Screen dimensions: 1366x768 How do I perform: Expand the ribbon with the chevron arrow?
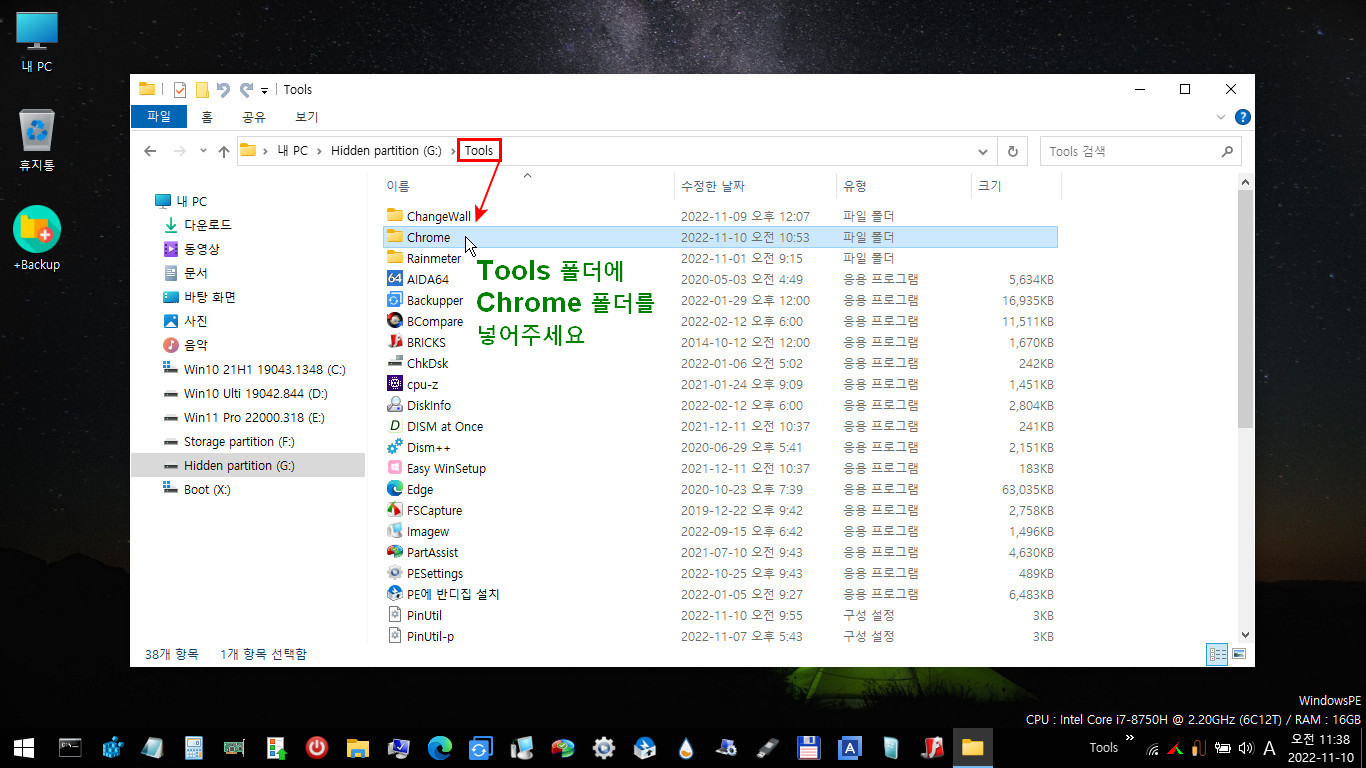point(1221,117)
